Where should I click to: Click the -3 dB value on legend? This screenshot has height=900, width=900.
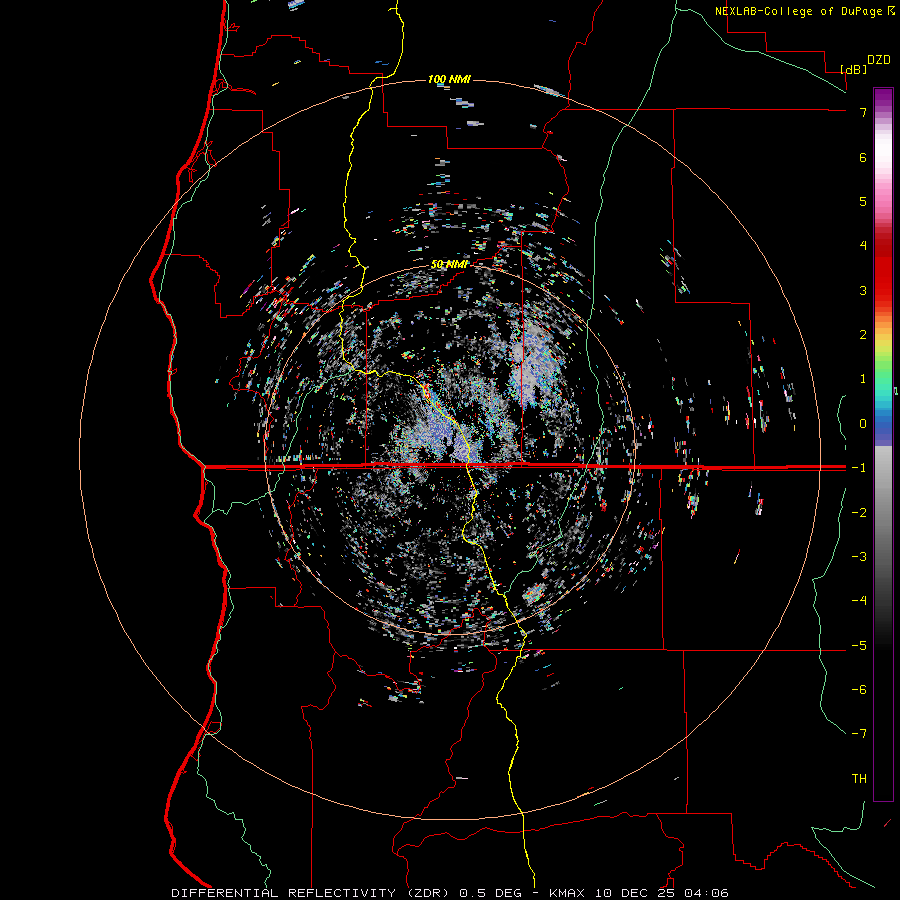tap(859, 556)
